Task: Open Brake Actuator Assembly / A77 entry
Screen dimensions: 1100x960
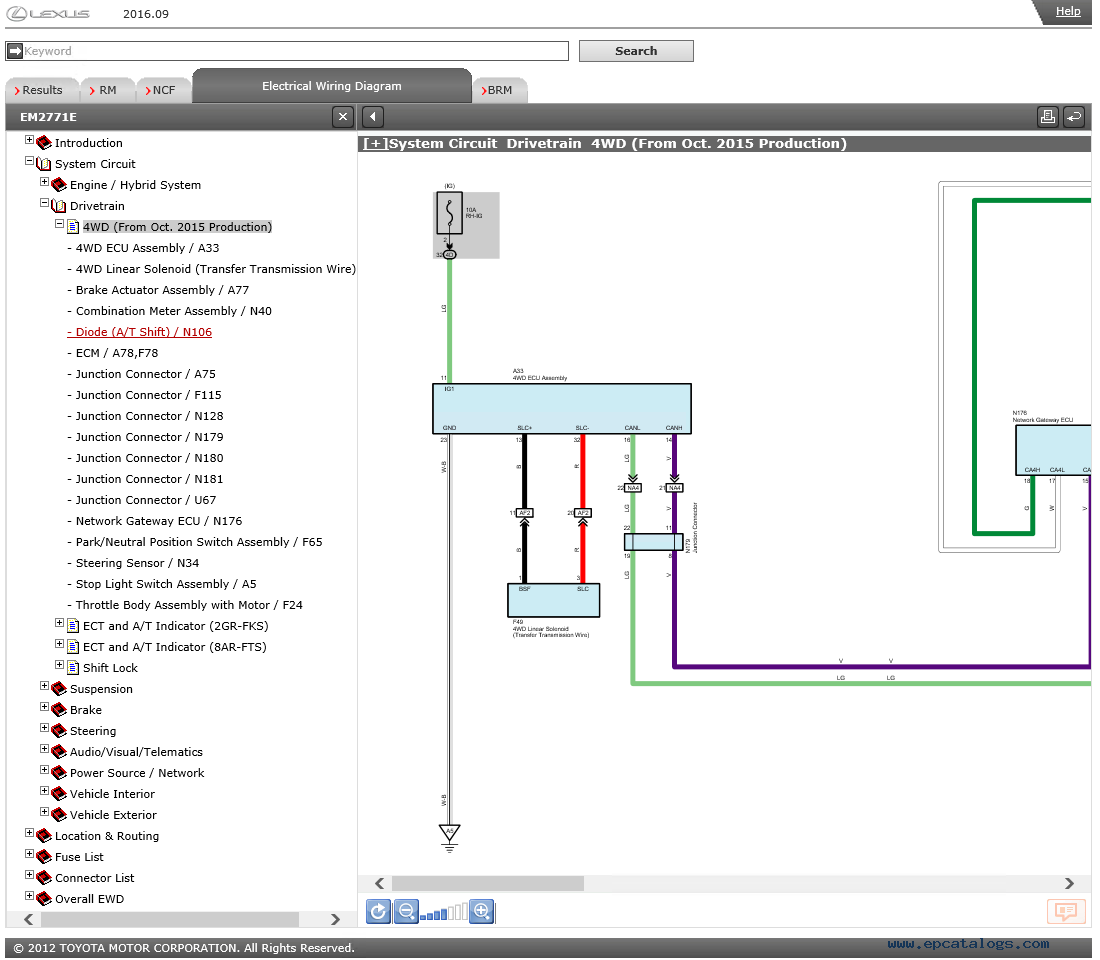Action: point(162,290)
